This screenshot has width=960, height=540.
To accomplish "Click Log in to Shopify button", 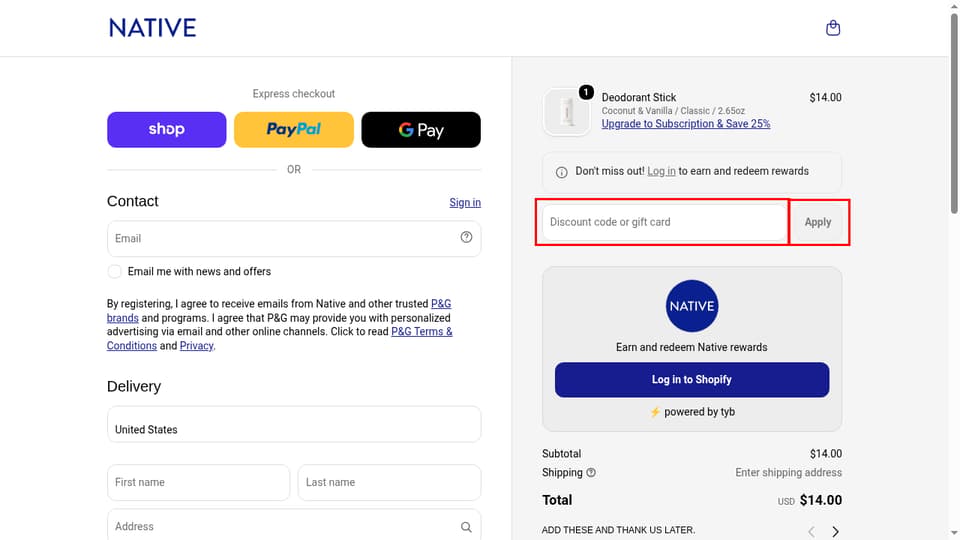I will tap(692, 380).
